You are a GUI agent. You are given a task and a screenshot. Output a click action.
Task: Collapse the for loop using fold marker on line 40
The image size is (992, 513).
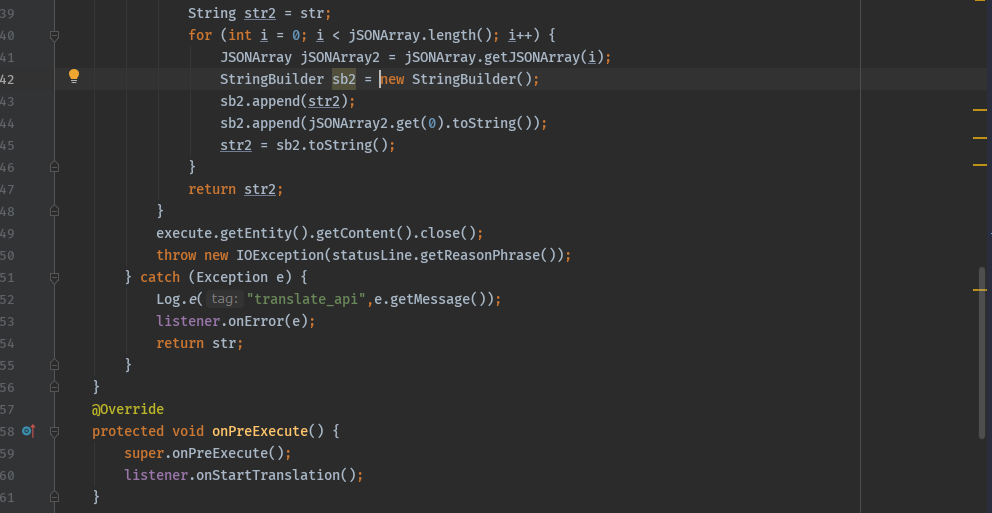click(54, 37)
